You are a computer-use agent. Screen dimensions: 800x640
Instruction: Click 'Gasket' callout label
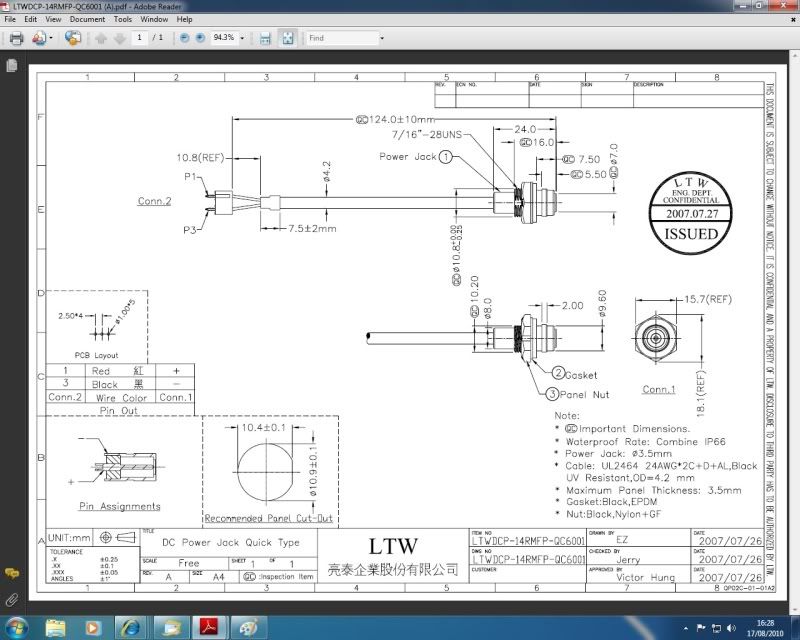pyautogui.click(x=581, y=375)
